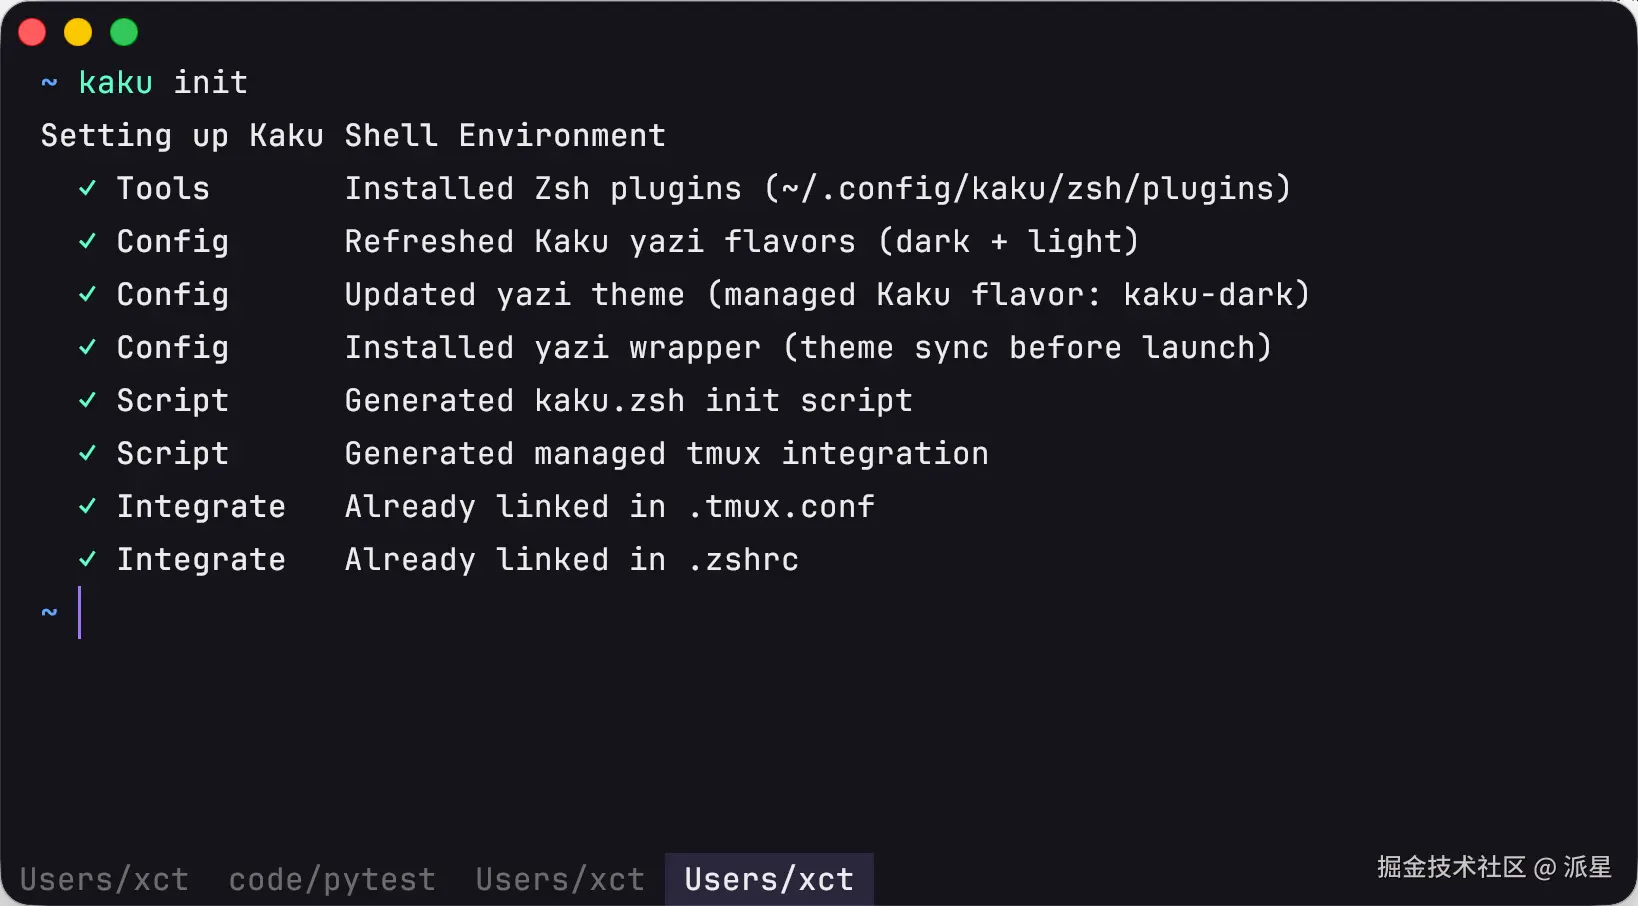1638x906 pixels.
Task: Click the Setting up Kaku Shell Environment heading
Action: 353,135
